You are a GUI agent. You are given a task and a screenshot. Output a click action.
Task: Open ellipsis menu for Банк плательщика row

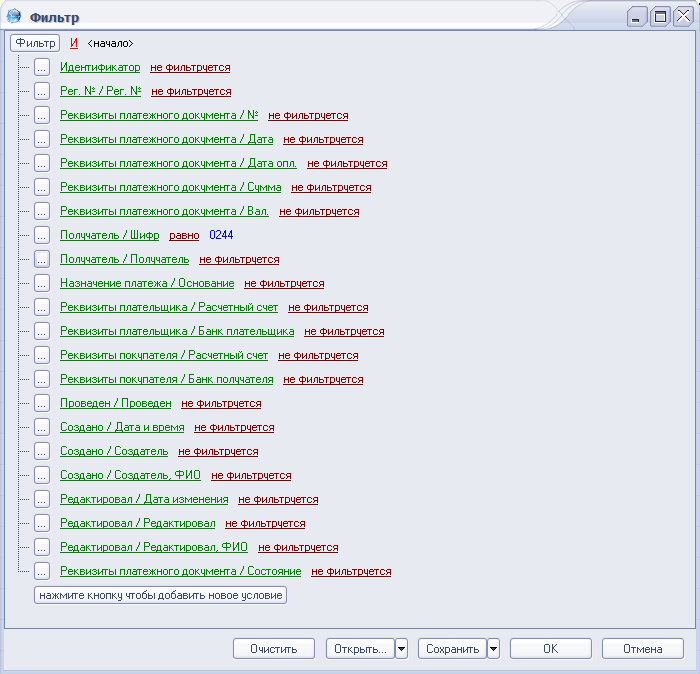pos(42,332)
